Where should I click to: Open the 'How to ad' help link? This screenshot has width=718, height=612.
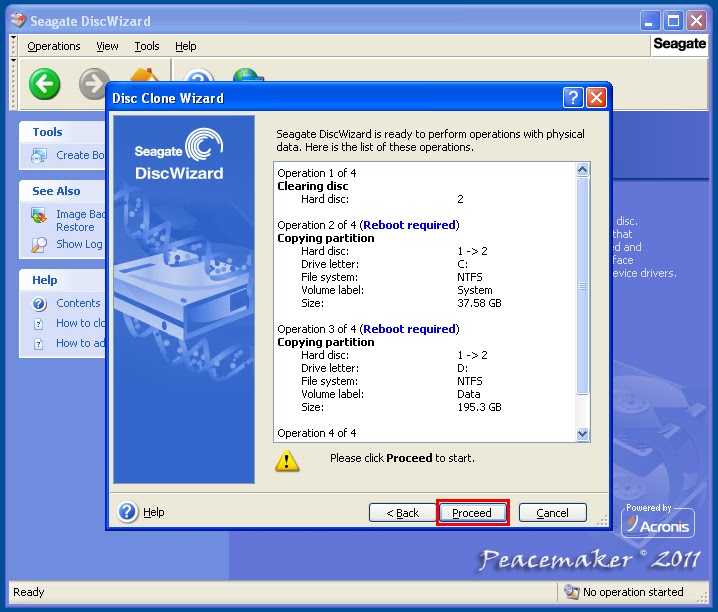click(x=80, y=343)
